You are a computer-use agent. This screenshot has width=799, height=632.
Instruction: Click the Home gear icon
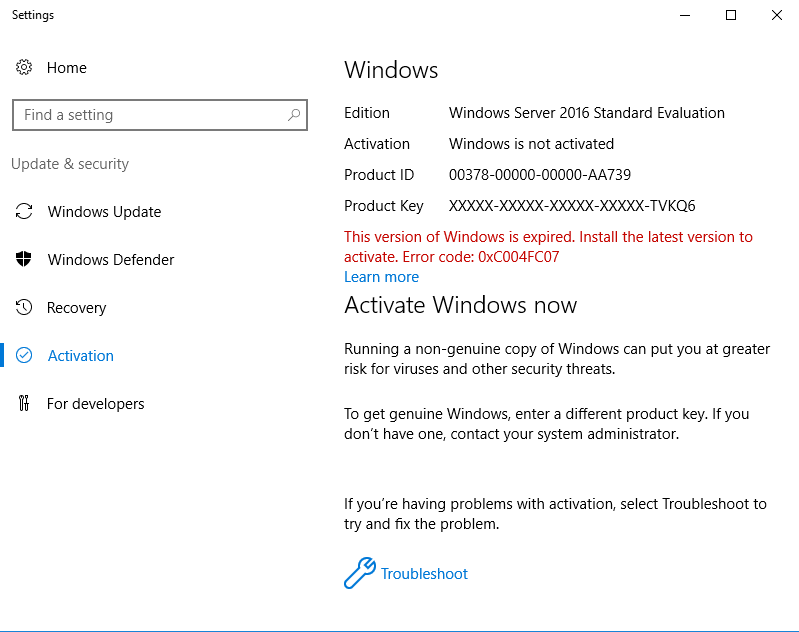pos(24,67)
